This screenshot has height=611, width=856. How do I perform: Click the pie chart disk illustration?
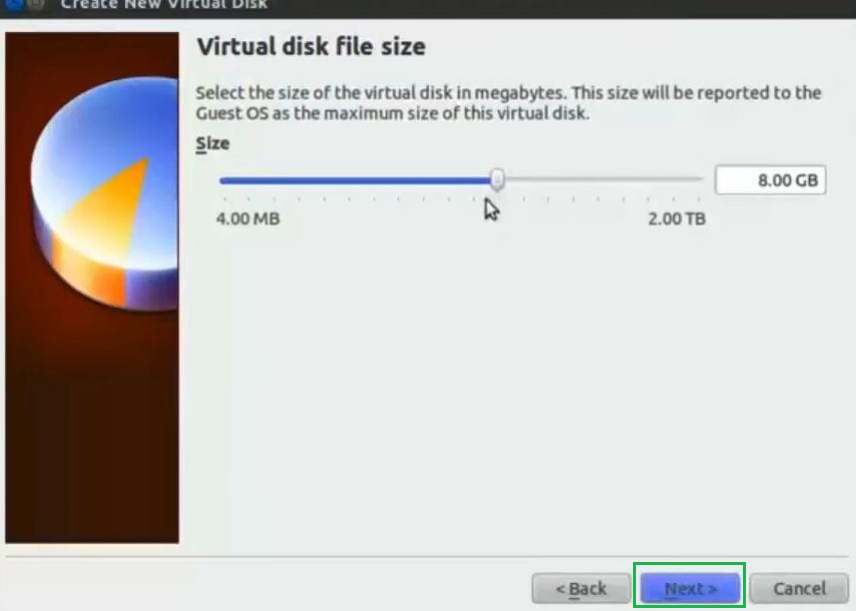tap(105, 194)
